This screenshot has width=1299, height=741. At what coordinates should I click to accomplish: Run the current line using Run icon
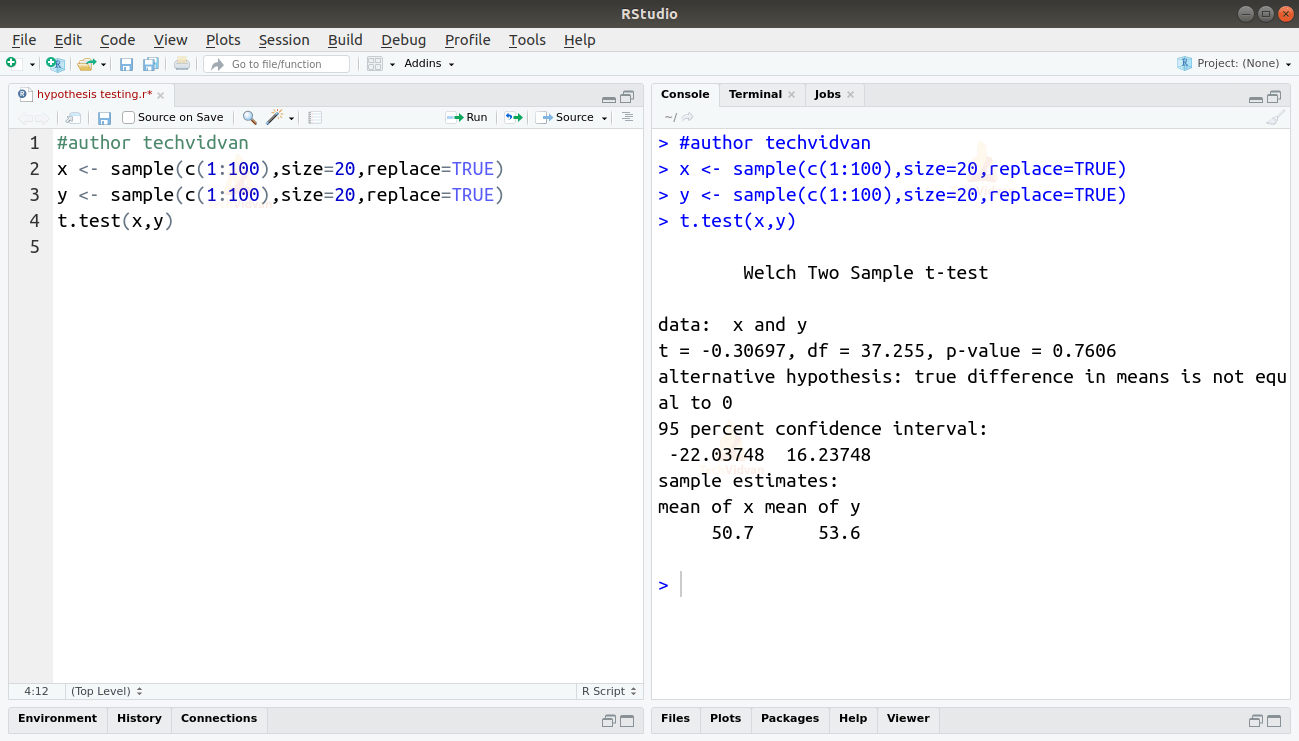coord(466,117)
